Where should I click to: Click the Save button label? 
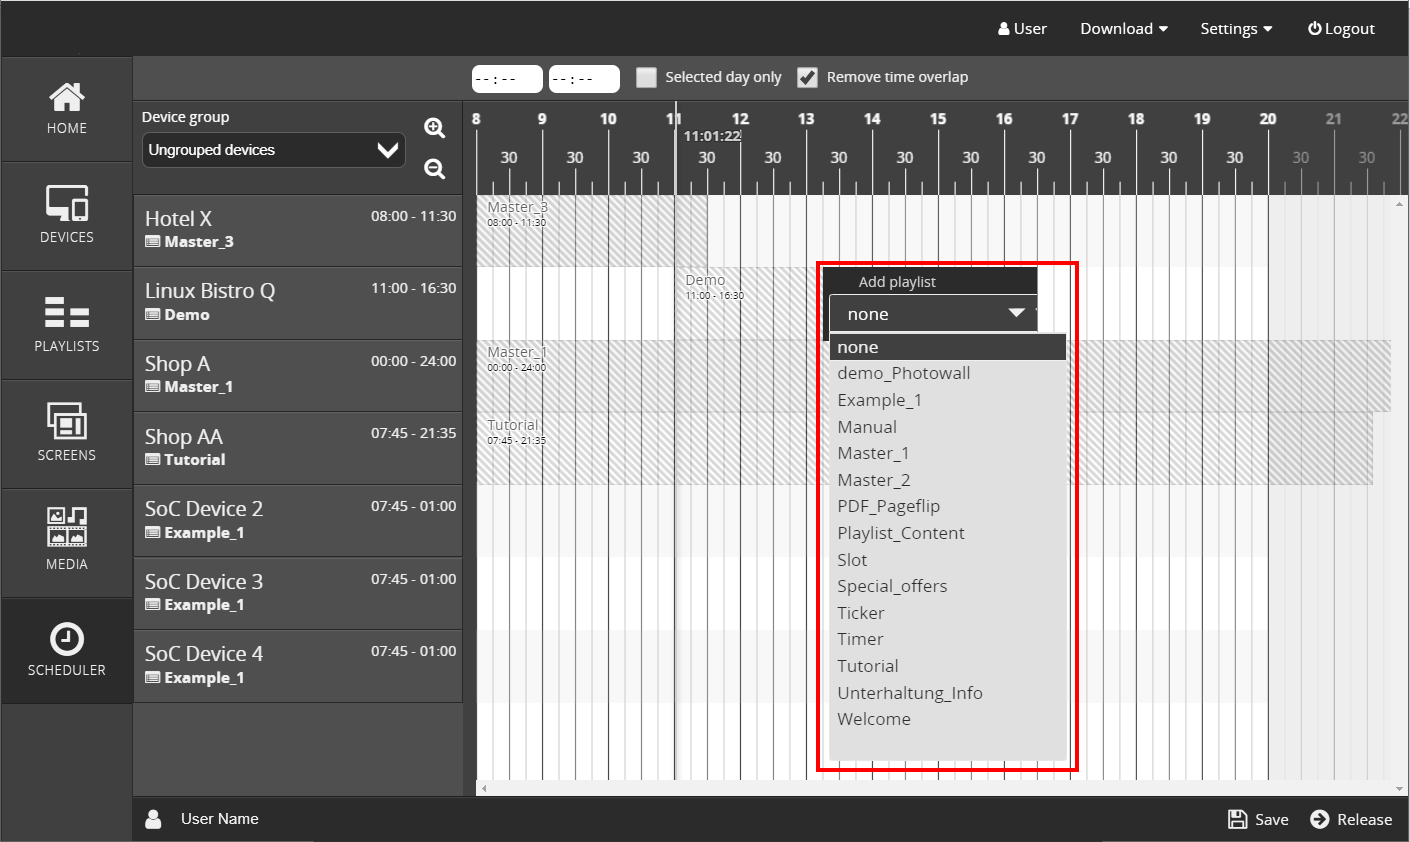pyautogui.click(x=1272, y=819)
